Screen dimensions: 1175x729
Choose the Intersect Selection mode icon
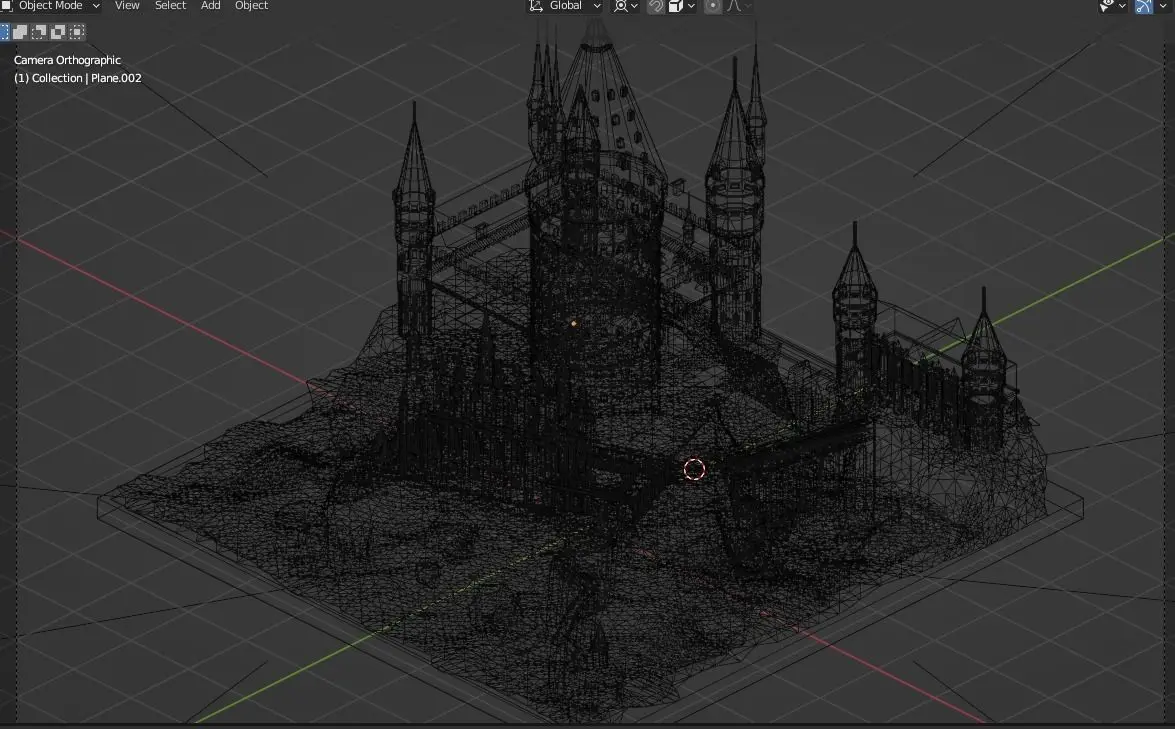(76, 31)
